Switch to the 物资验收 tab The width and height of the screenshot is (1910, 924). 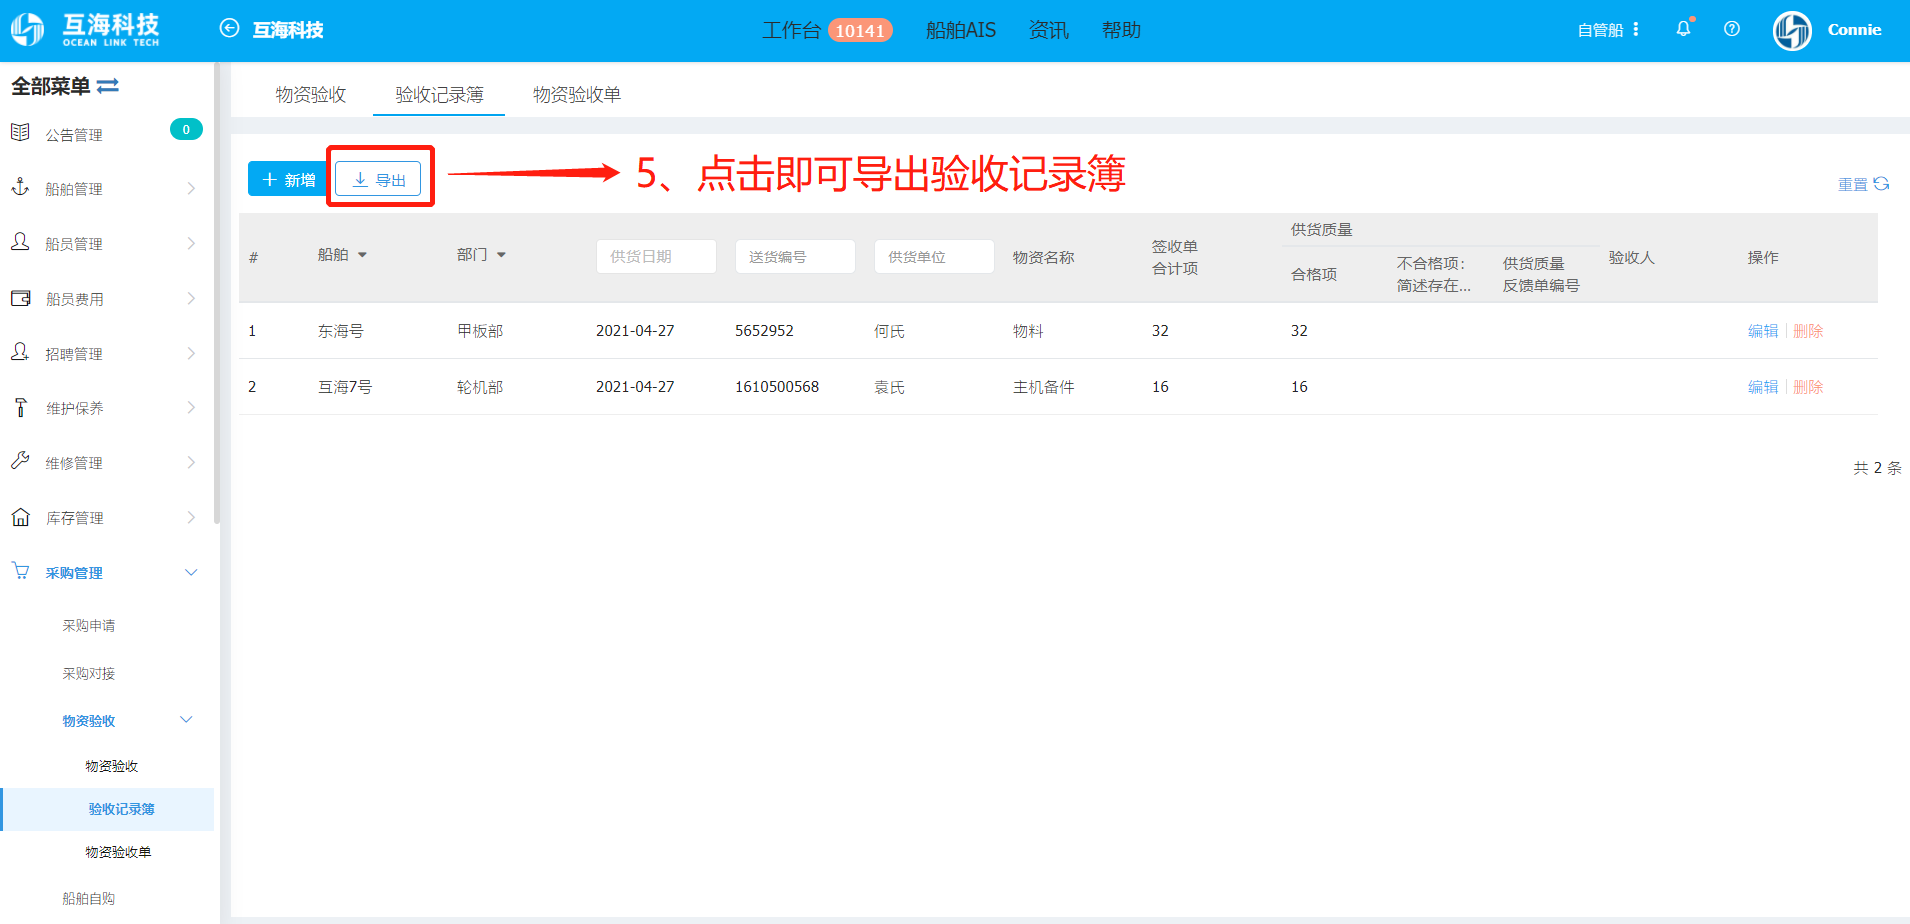coord(311,94)
